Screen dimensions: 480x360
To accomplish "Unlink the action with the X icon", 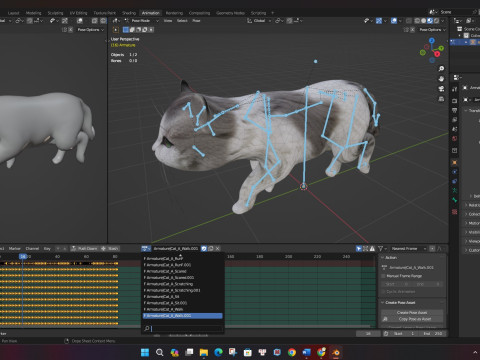I will (x=218, y=248).
